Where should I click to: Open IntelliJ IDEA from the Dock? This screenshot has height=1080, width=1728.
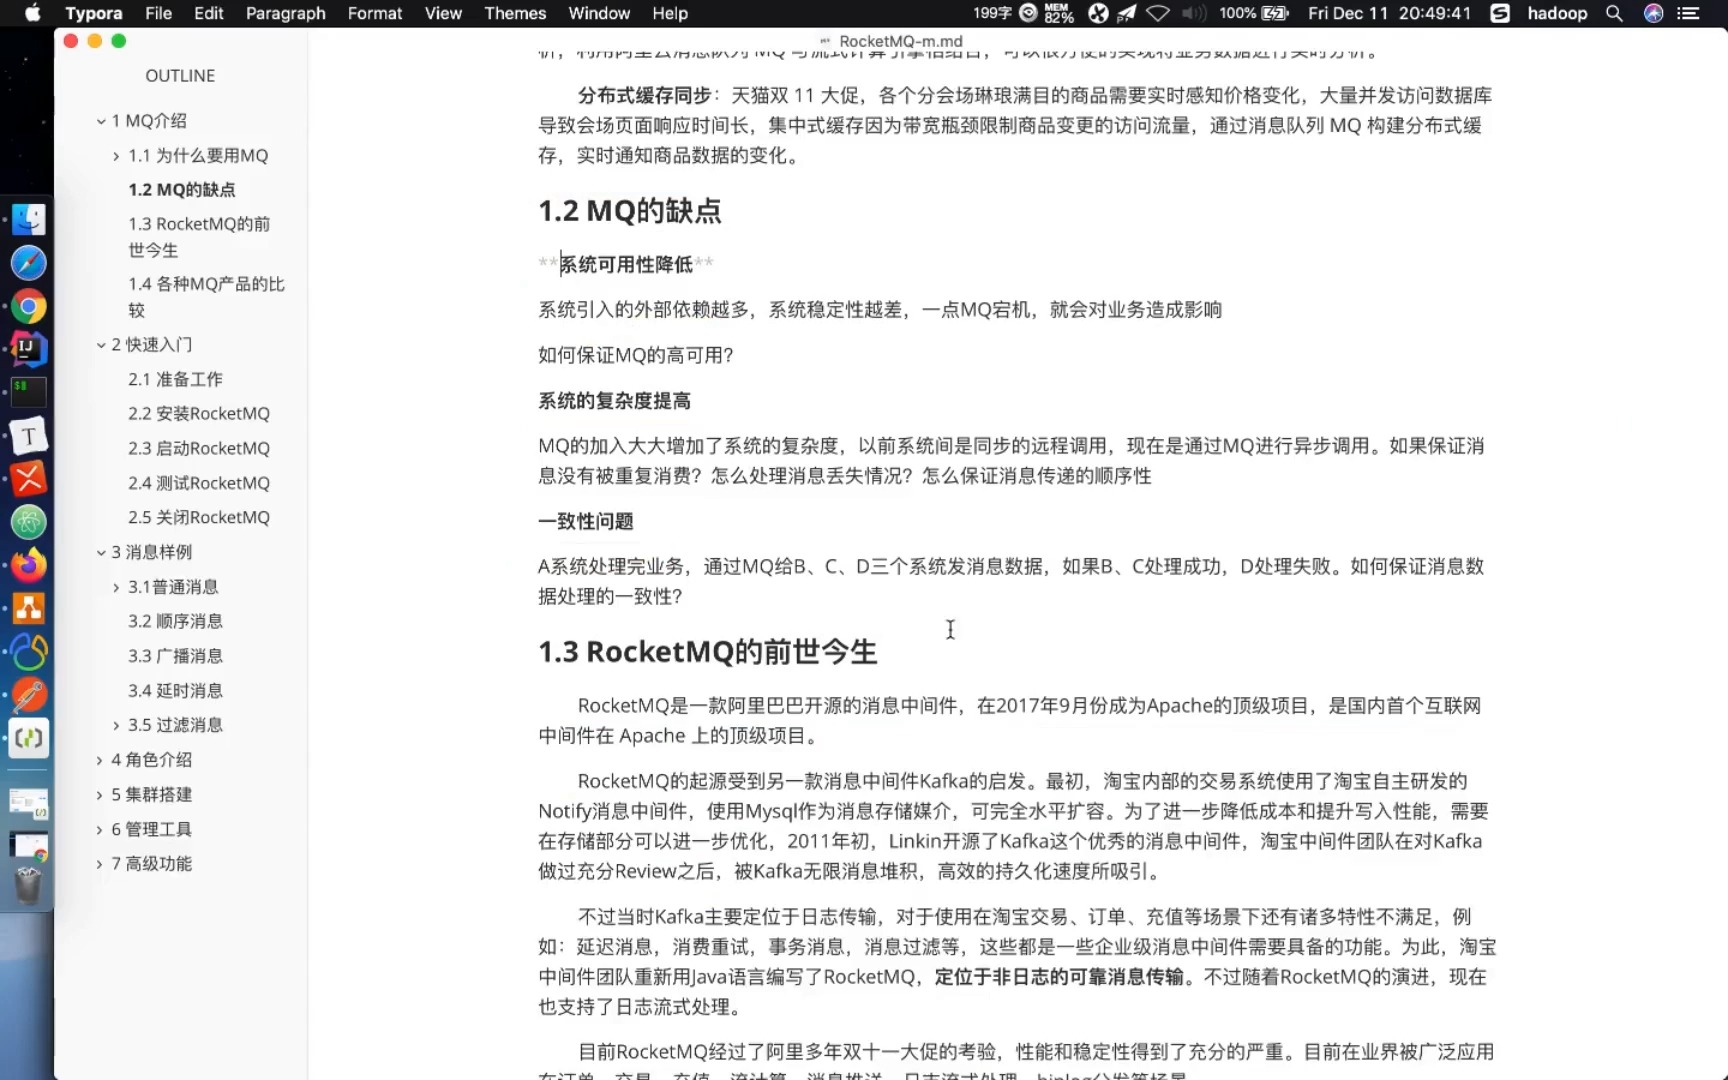coord(28,349)
